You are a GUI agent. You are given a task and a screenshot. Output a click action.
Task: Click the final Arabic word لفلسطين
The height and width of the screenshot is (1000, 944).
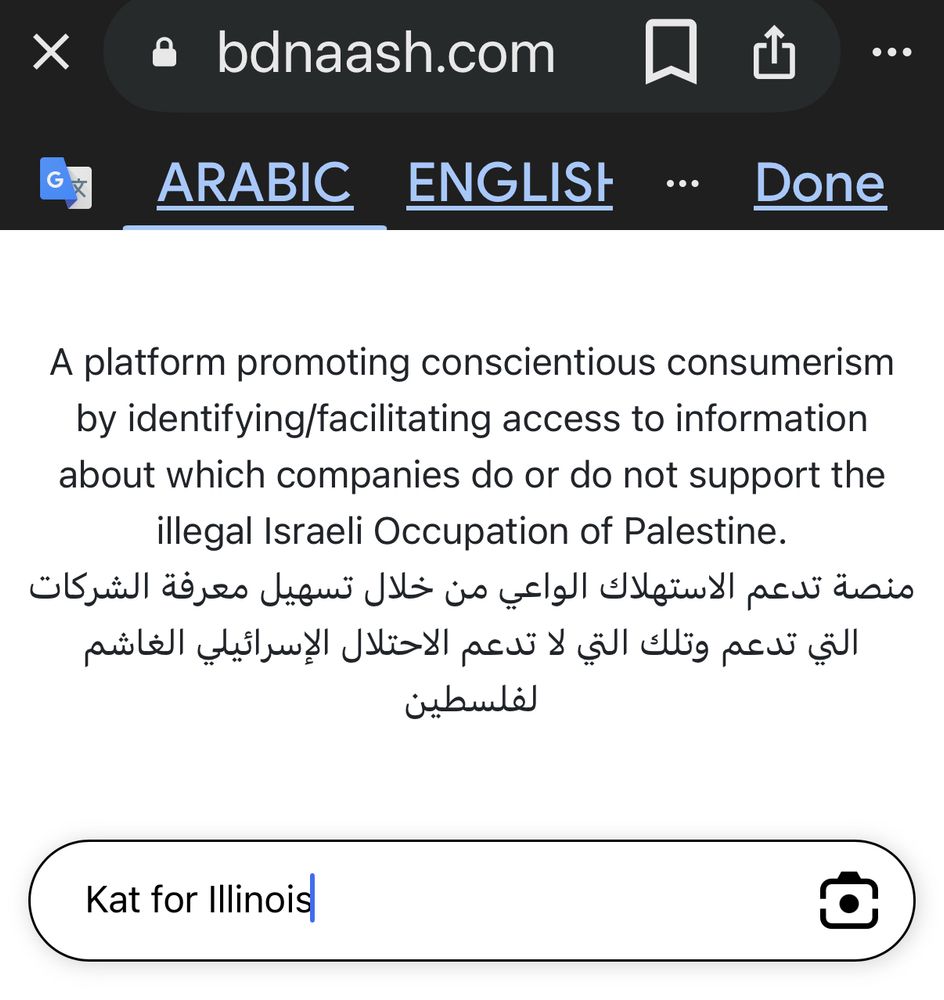point(471,702)
